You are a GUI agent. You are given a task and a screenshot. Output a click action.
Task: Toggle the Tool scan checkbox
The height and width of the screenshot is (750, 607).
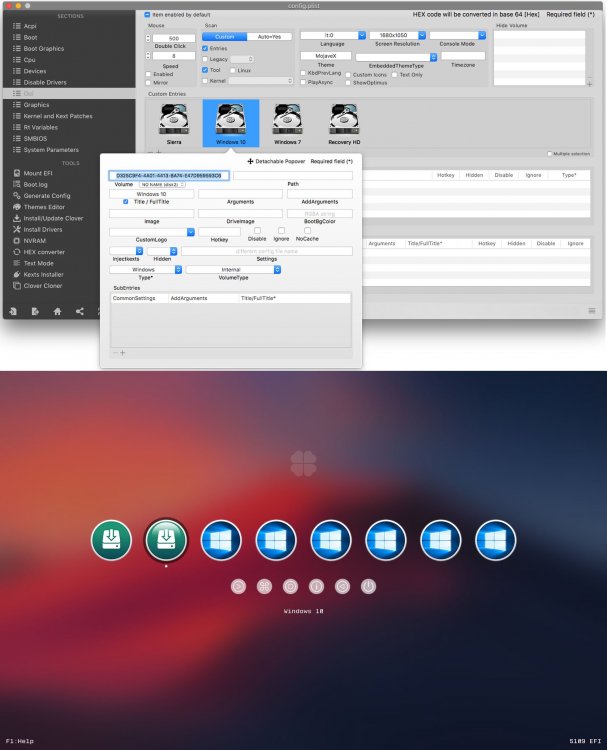click(x=205, y=70)
